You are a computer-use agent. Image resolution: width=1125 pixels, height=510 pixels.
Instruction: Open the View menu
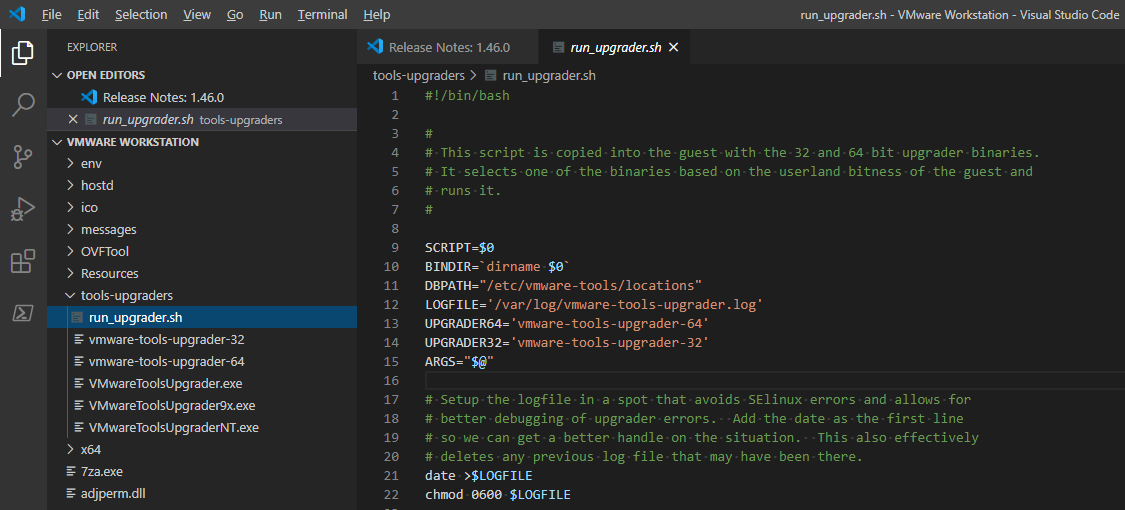[x=197, y=14]
